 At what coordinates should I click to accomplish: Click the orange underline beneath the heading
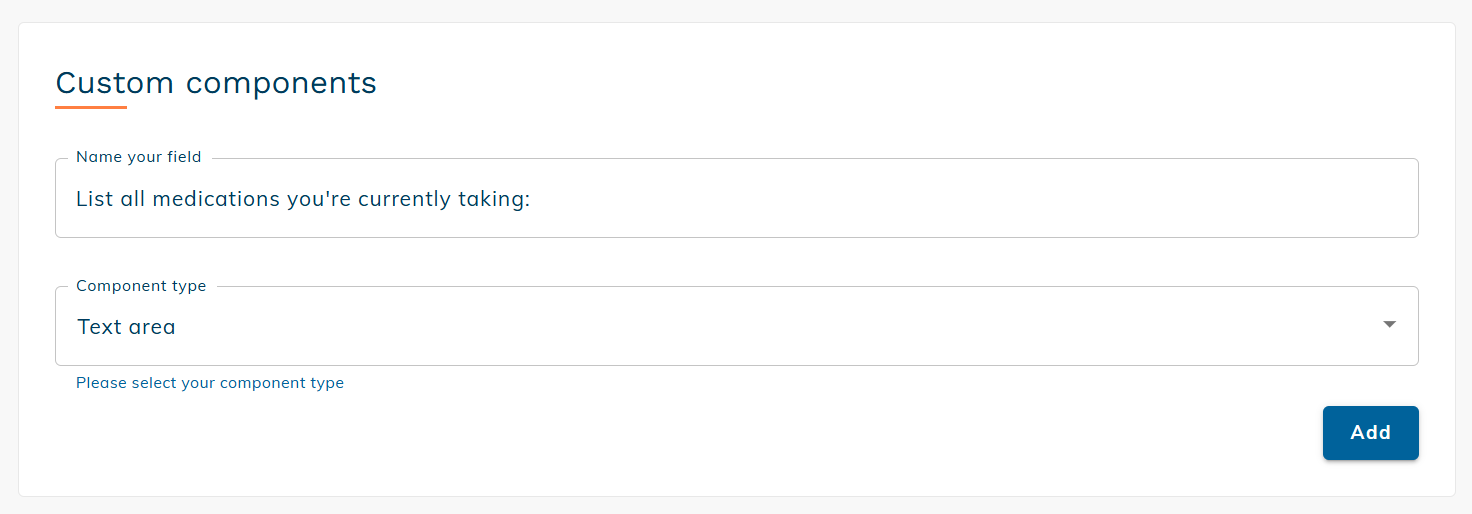[x=91, y=107]
